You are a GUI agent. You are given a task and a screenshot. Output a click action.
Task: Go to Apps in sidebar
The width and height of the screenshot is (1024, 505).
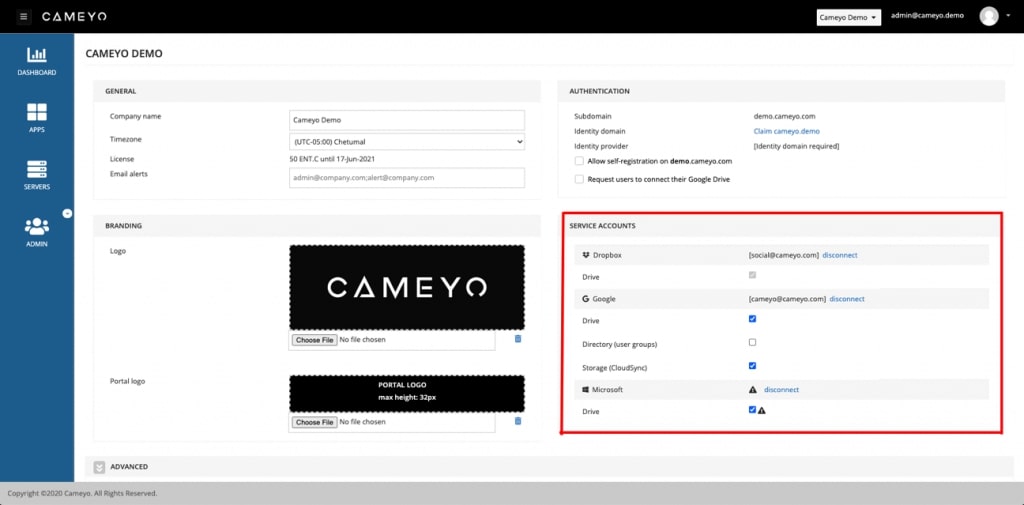37,118
